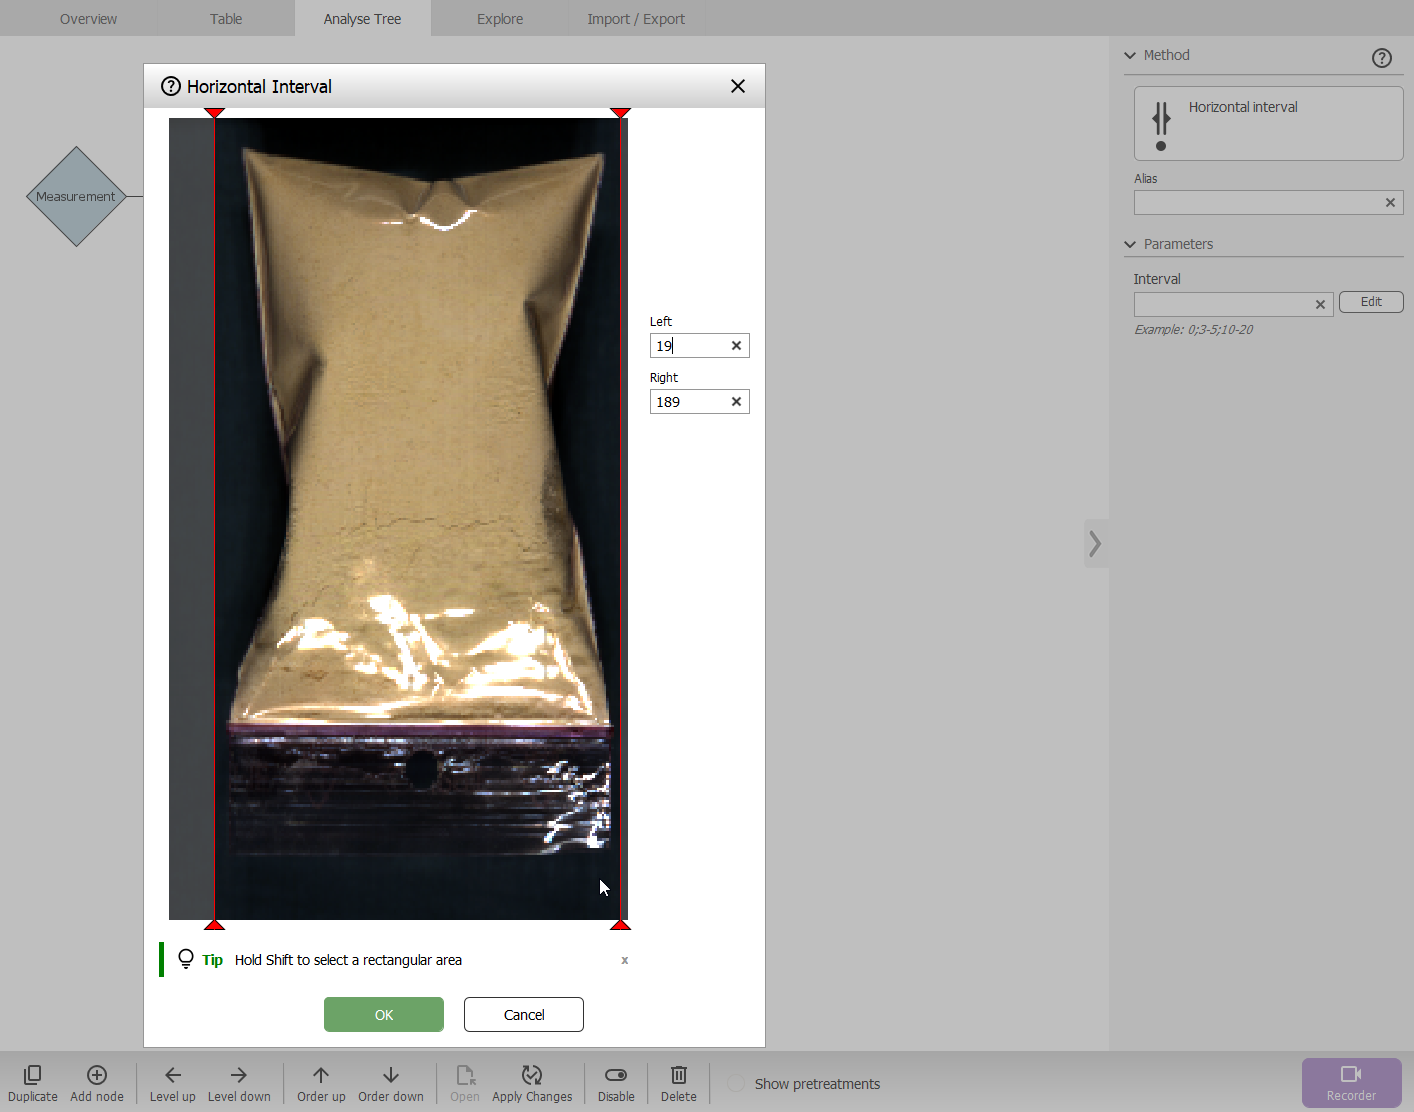Toggle the Disable node switch
1414x1112 pixels.
616,1075
